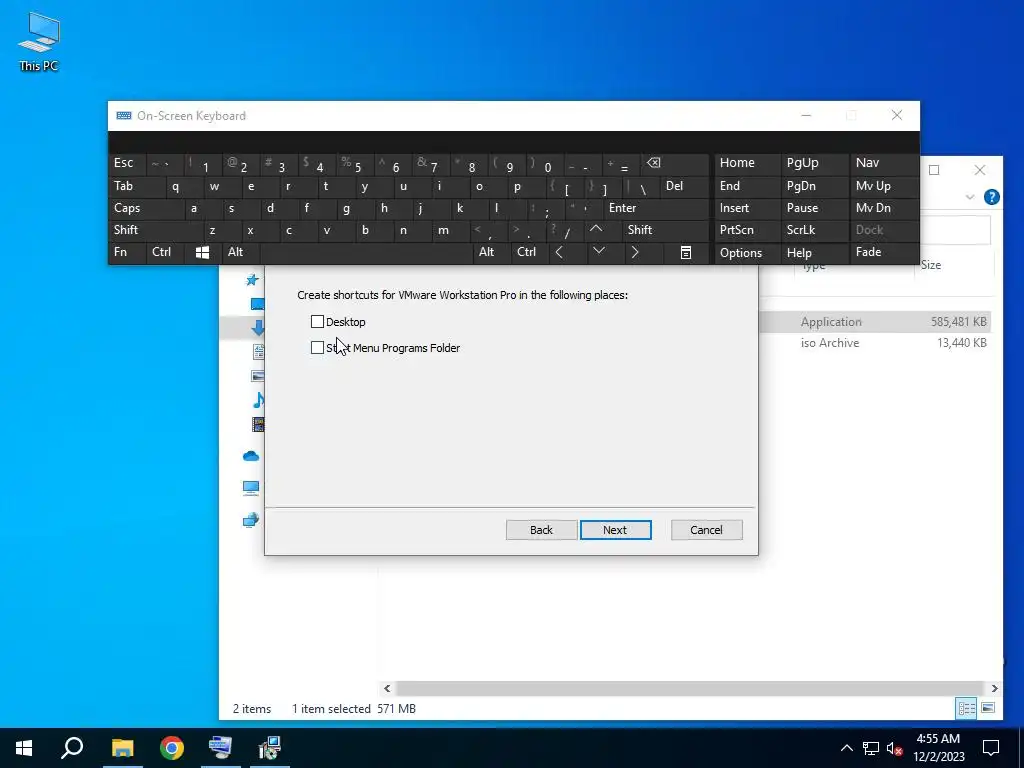
Task: Click the File Explorer help icon
Action: 991,197
